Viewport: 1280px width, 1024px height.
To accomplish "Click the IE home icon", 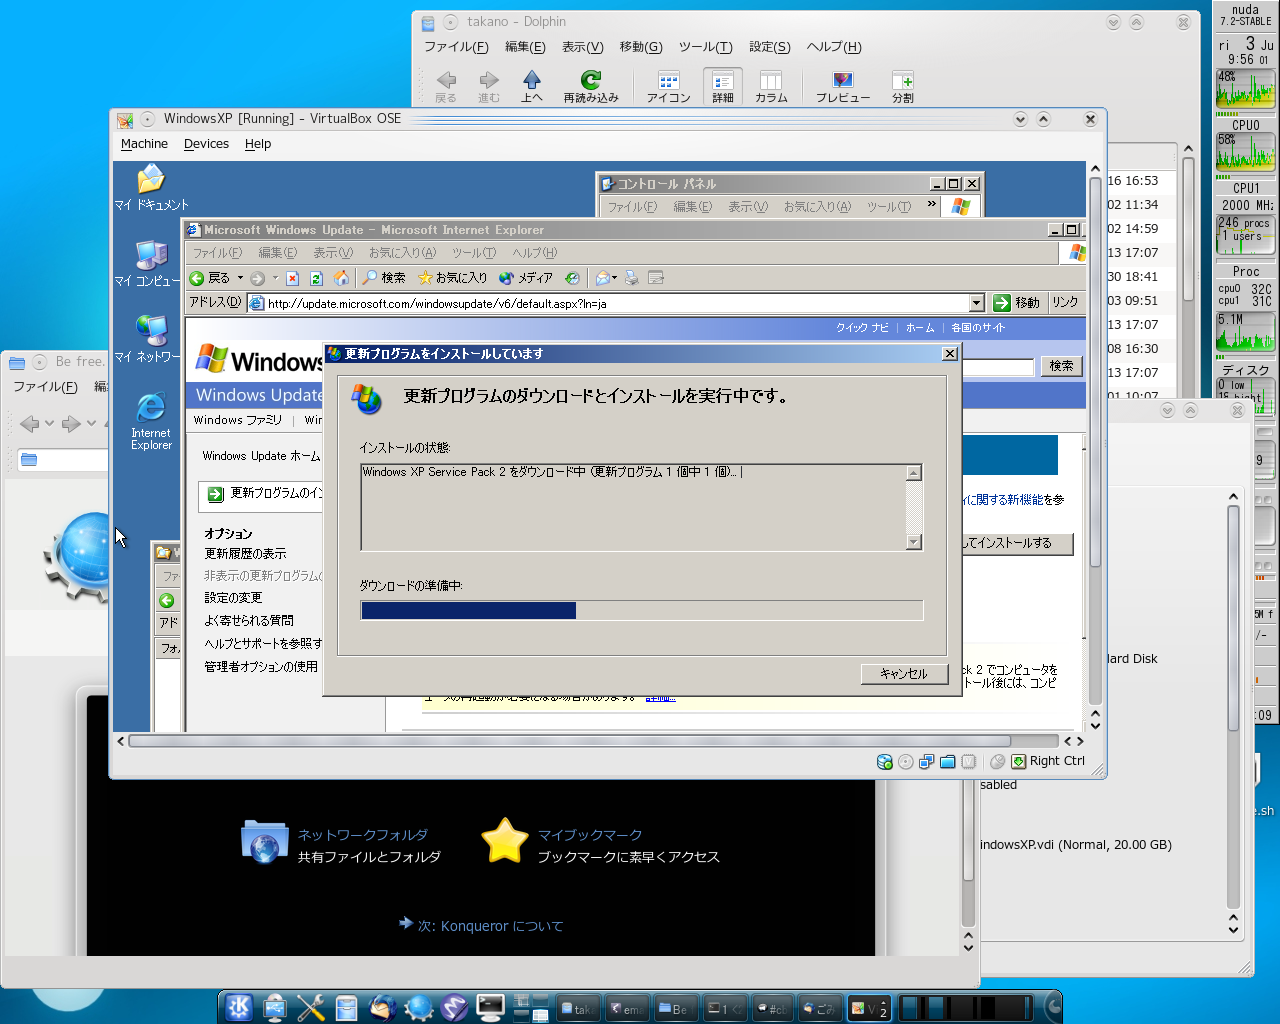I will 341,278.
